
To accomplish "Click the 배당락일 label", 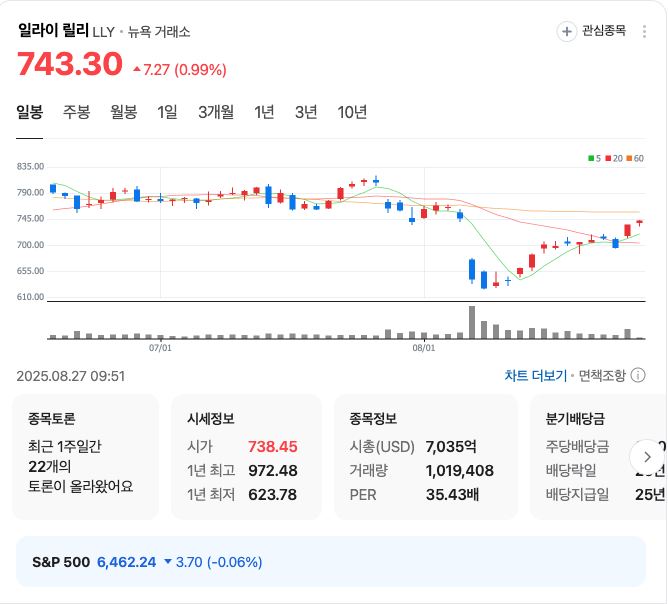I will 571,471.
